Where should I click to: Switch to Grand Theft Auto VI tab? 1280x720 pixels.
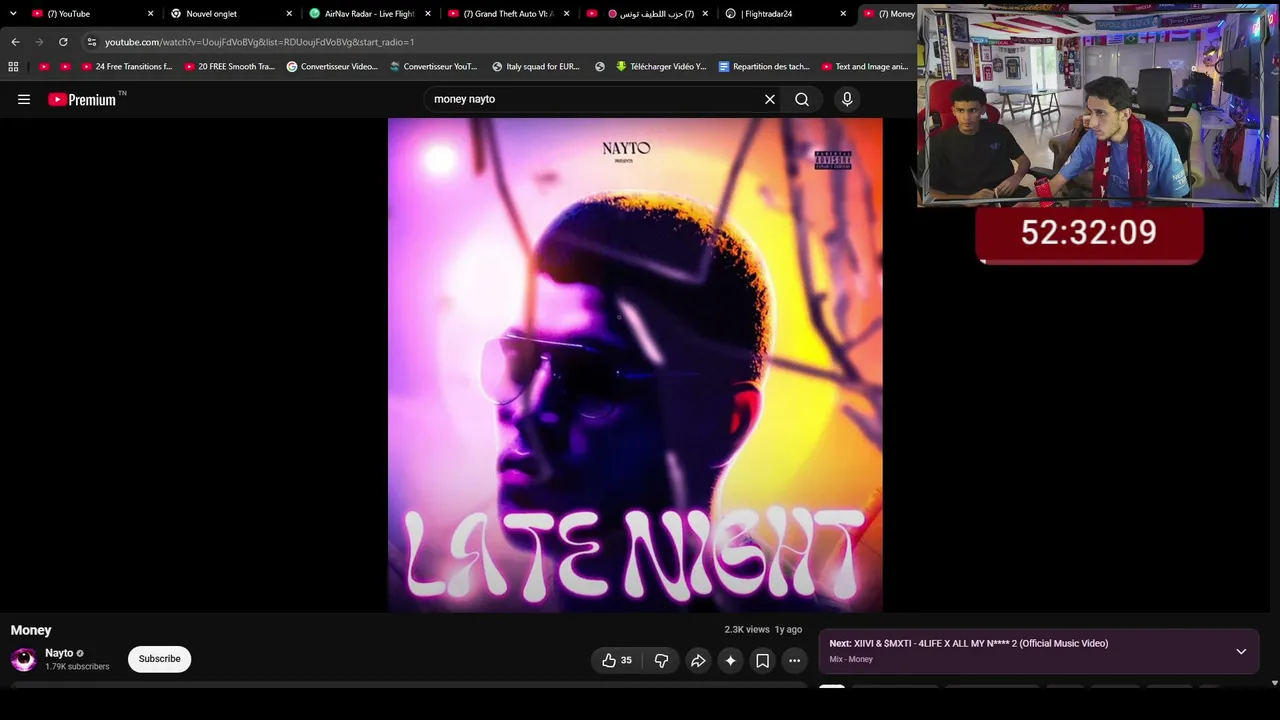[507, 14]
